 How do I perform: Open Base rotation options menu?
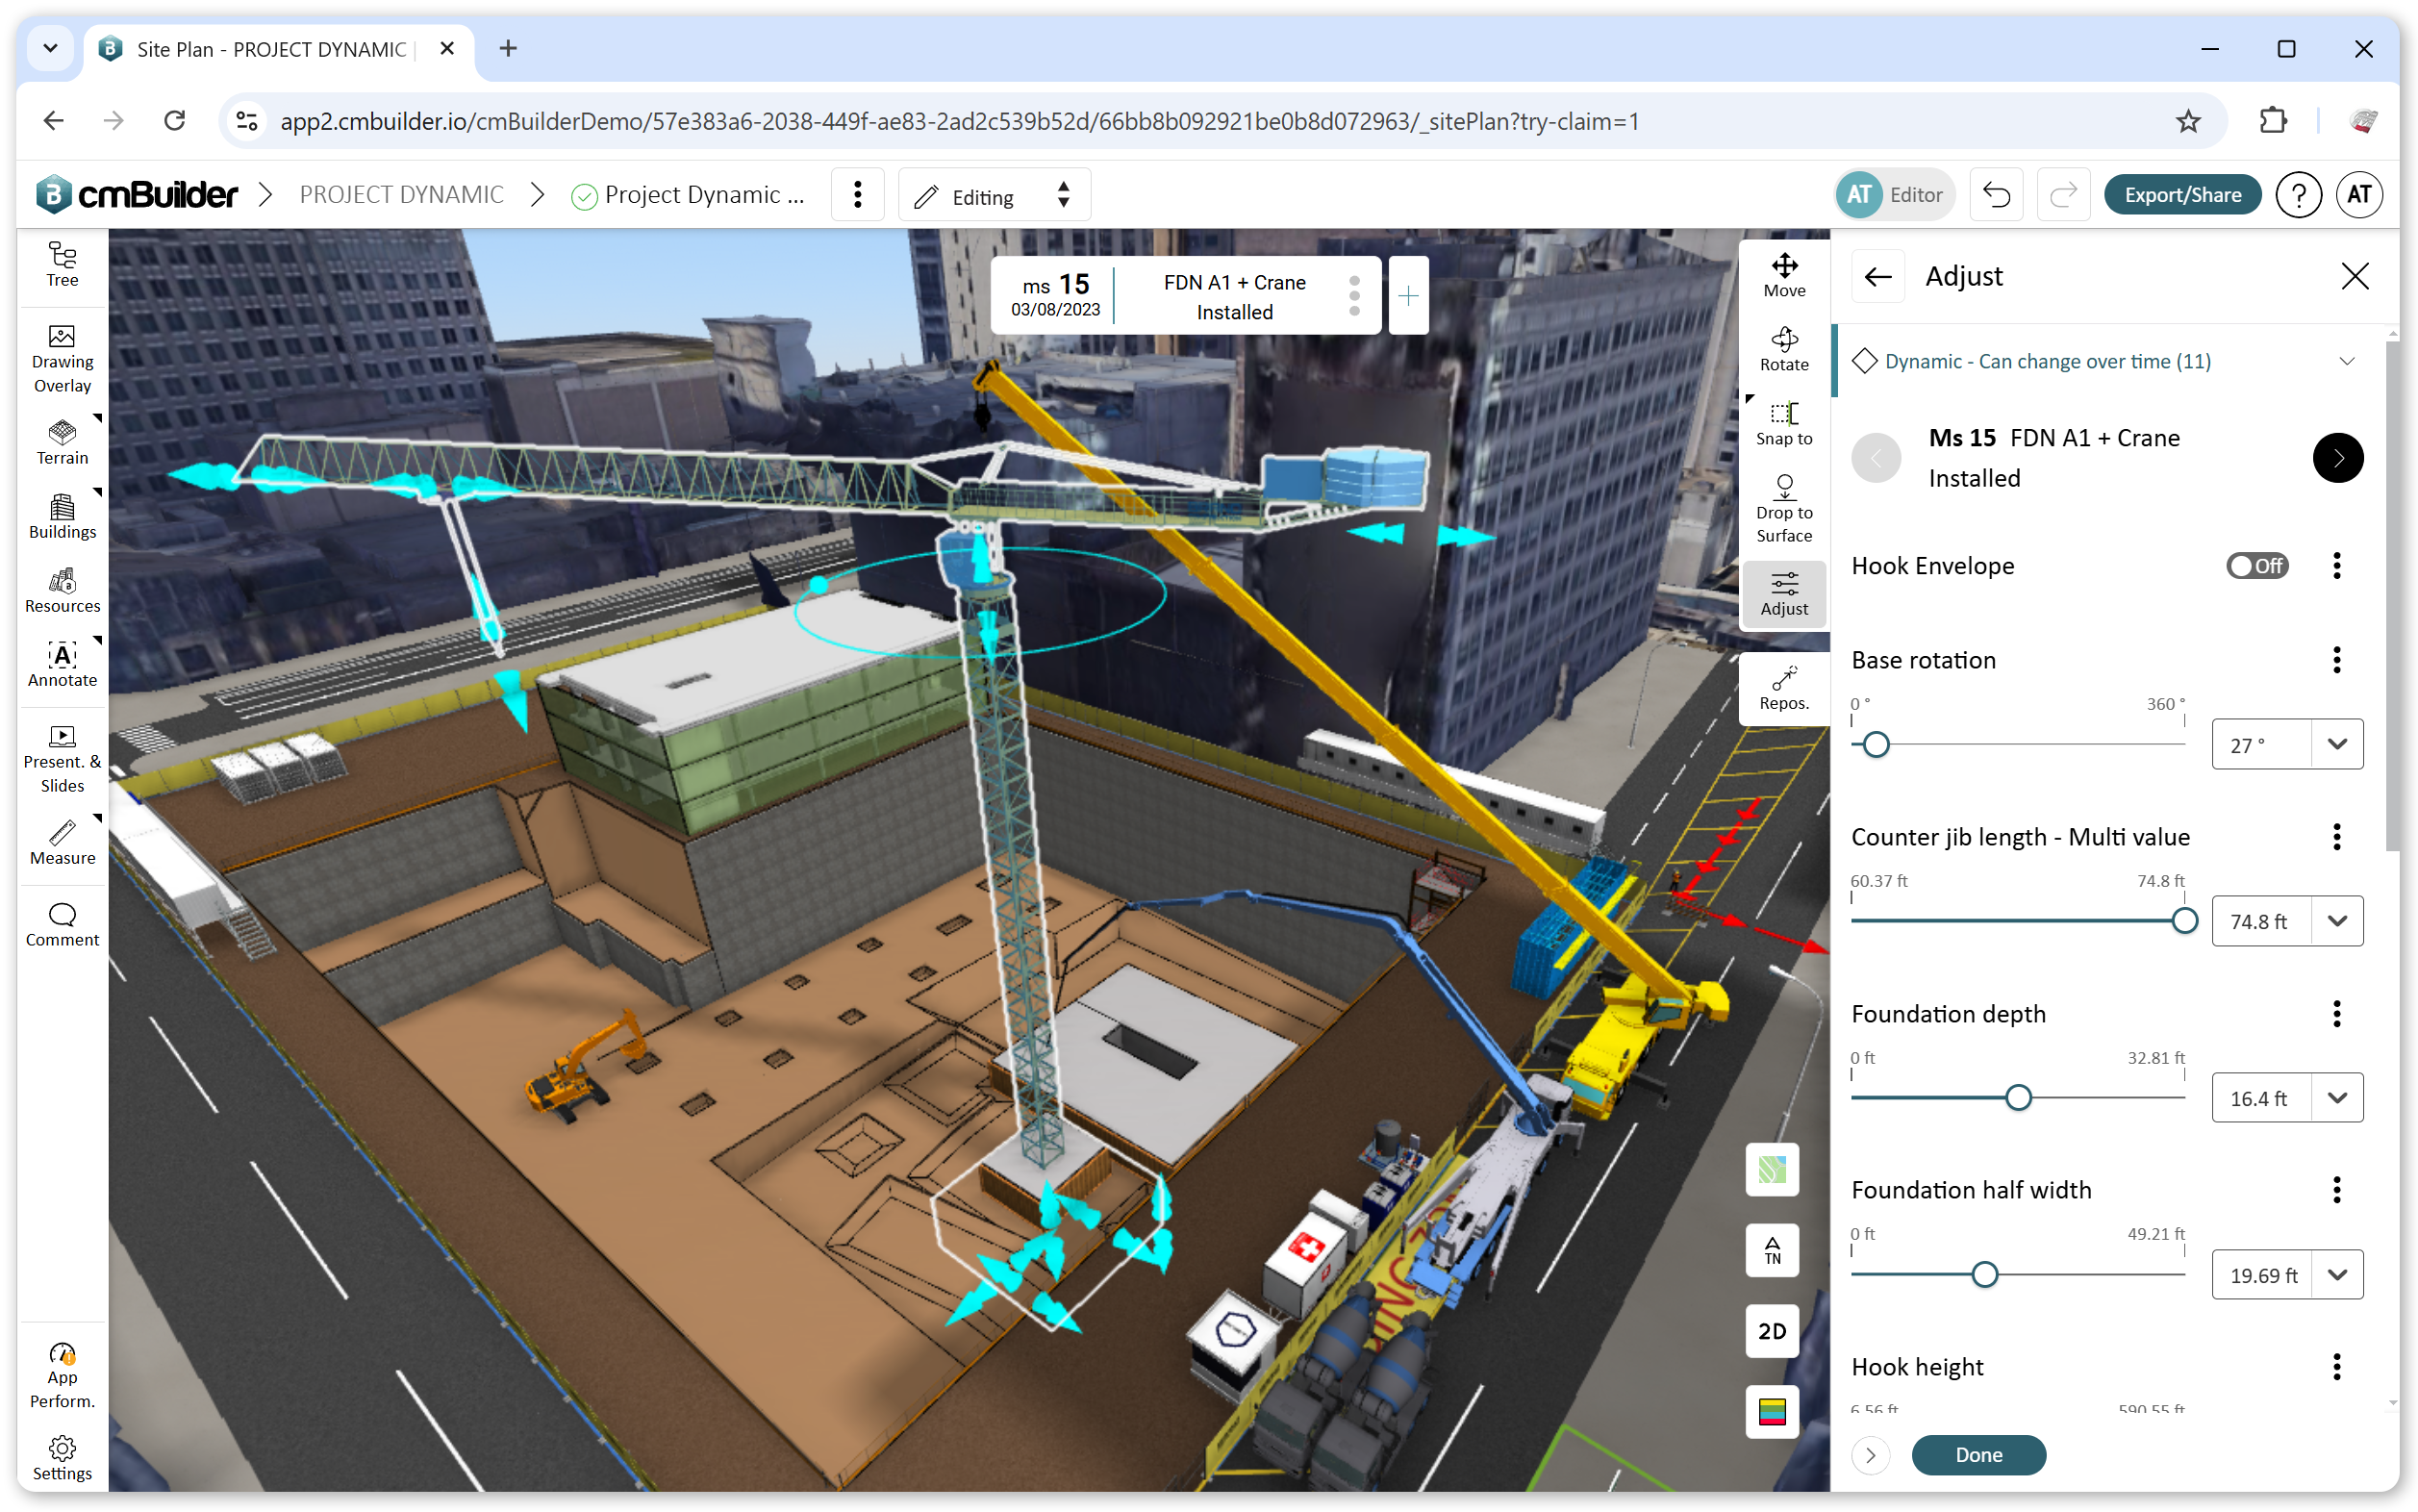pos(2337,660)
